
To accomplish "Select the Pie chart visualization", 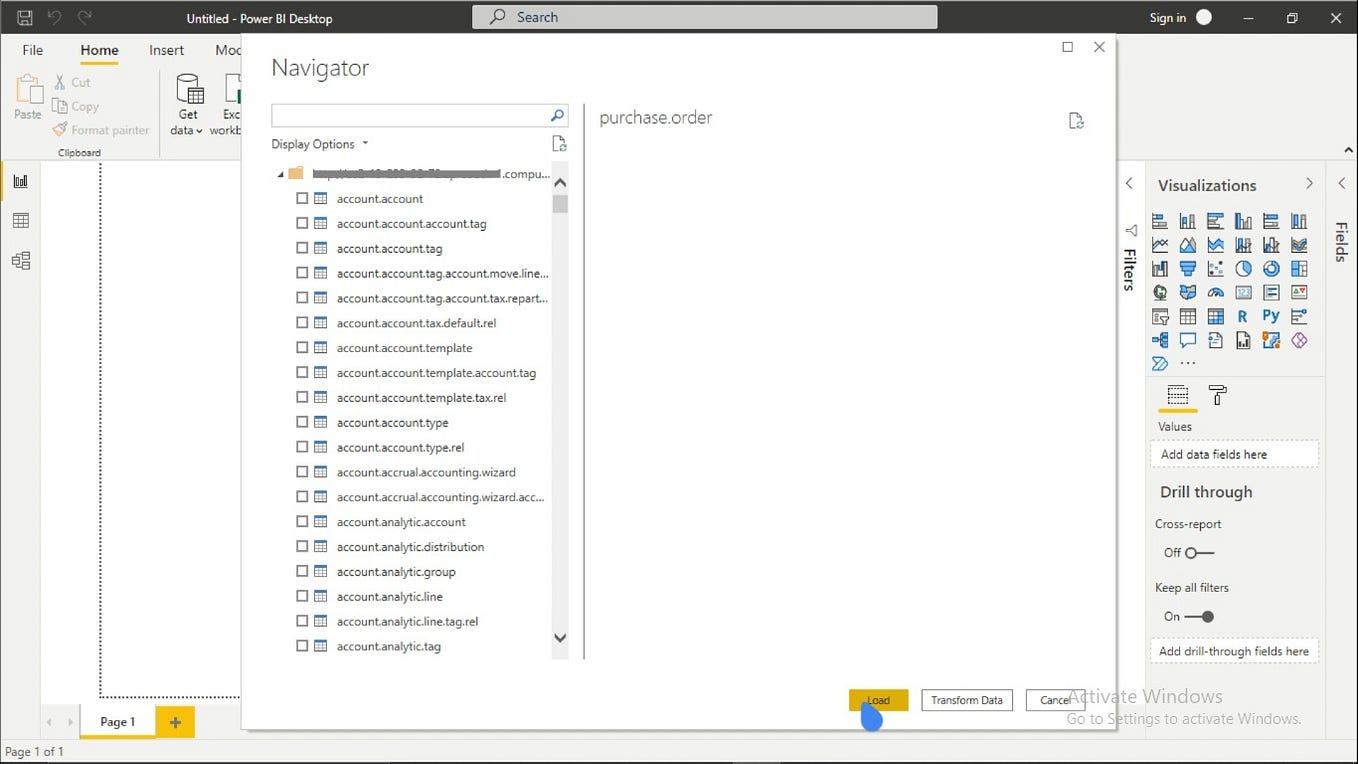I will click(1243, 268).
